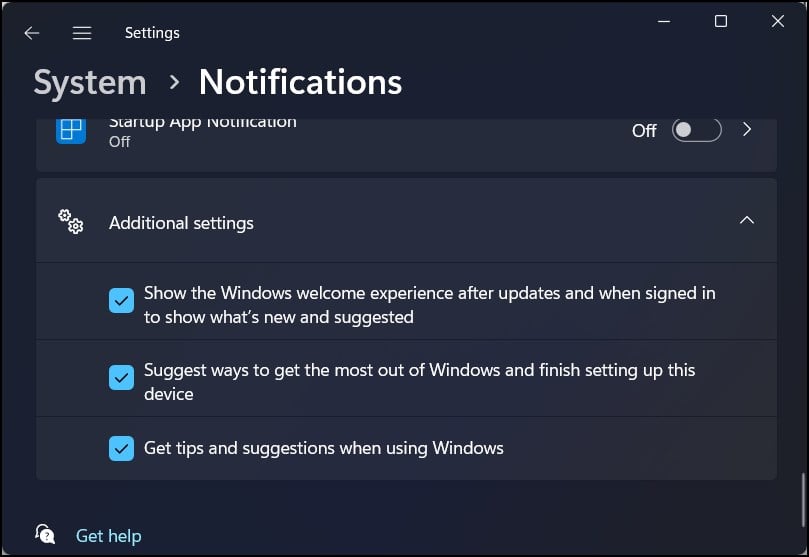Toggle Startup App Notification switch on
Viewport: 809px width, 557px height.
[697, 130]
